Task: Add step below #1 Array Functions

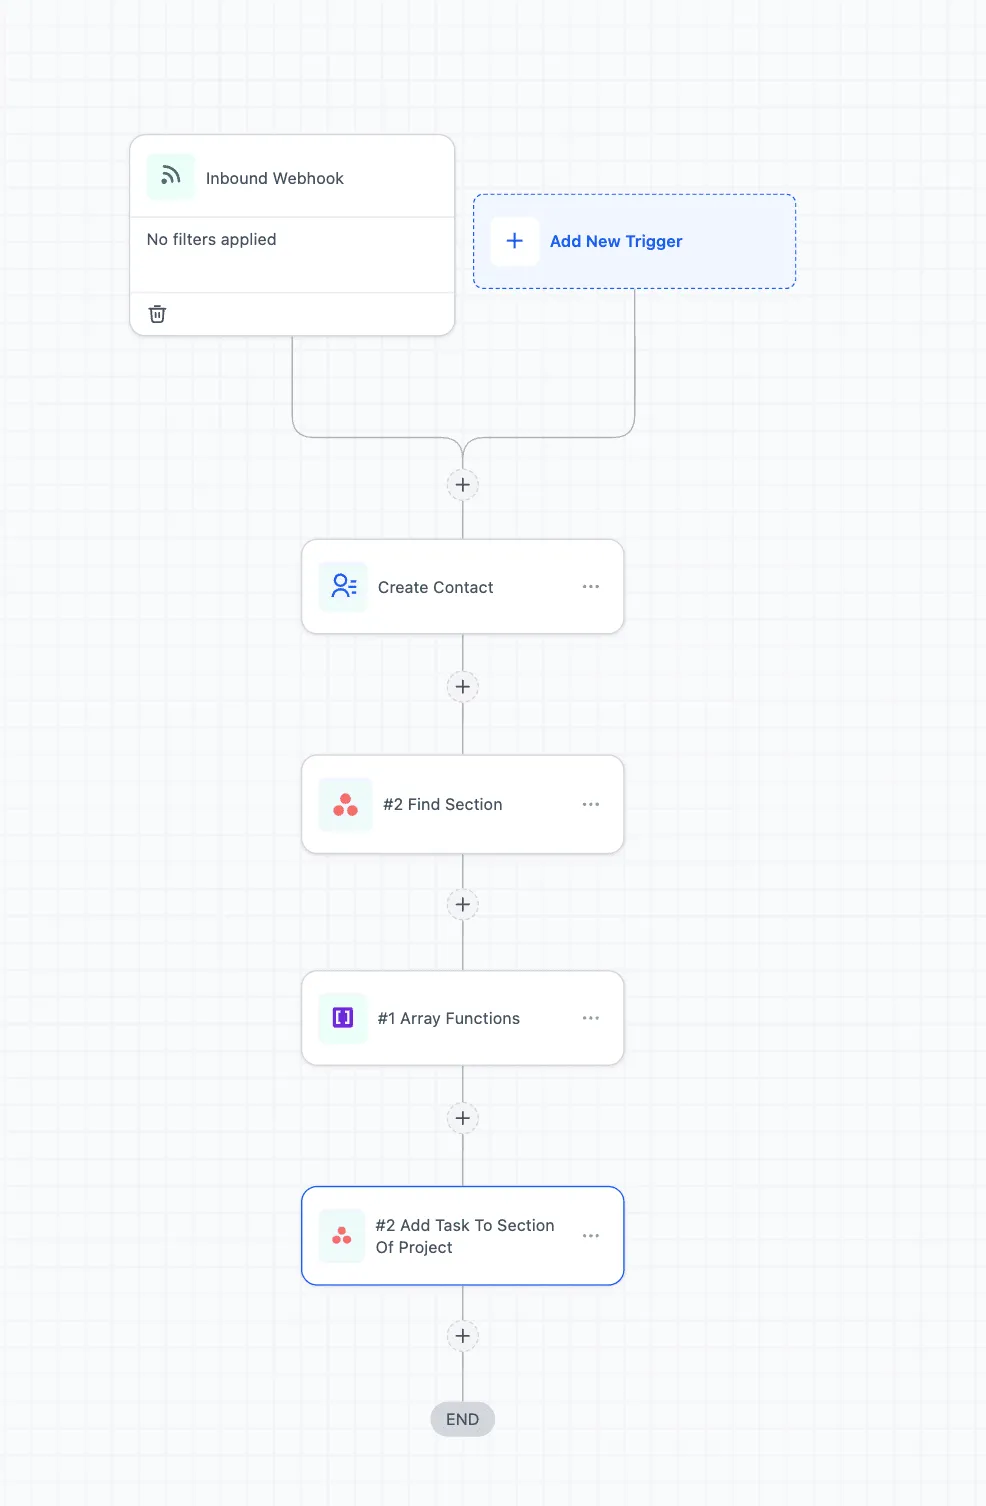Action: pos(463,1118)
